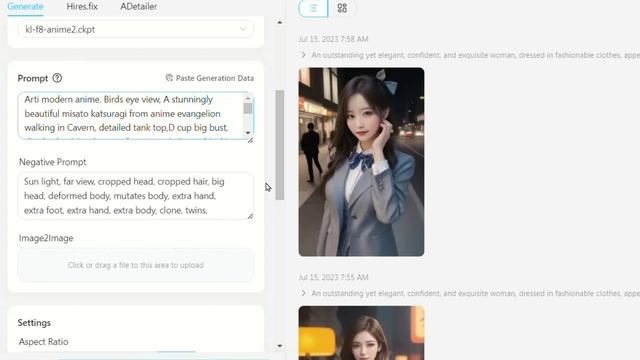The width and height of the screenshot is (640, 360).
Task: Switch to the Generate tab
Action: pyautogui.click(x=25, y=7)
